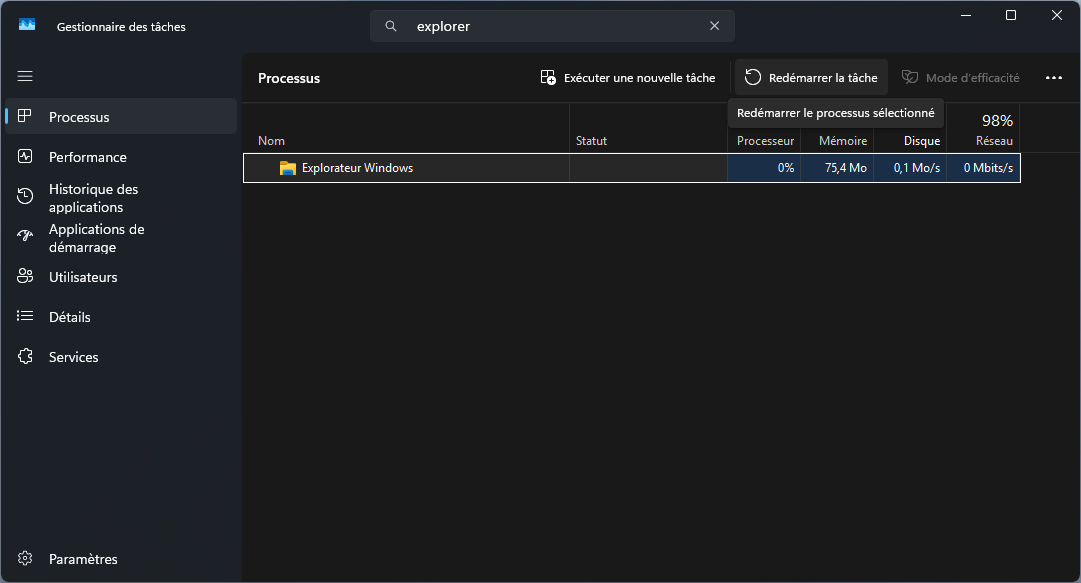1081x583 pixels.
Task: Click Redémarrer la tâche button
Action: point(811,78)
